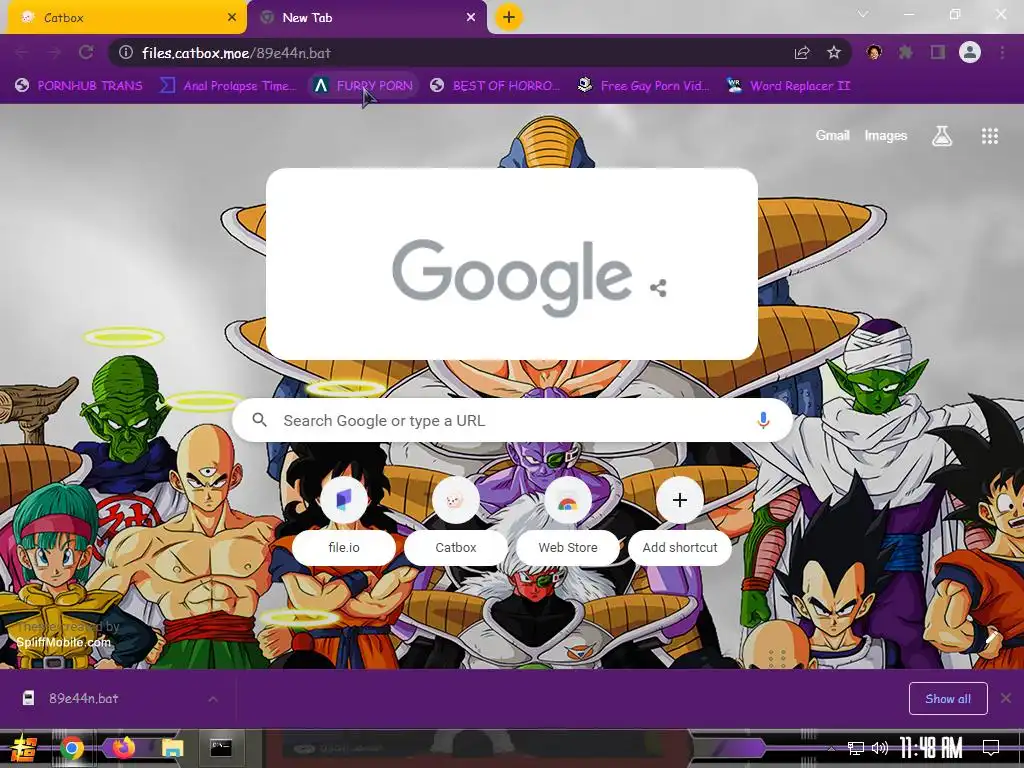The width and height of the screenshot is (1024, 768).
Task: Open a new tab with plus button
Action: pyautogui.click(x=509, y=17)
